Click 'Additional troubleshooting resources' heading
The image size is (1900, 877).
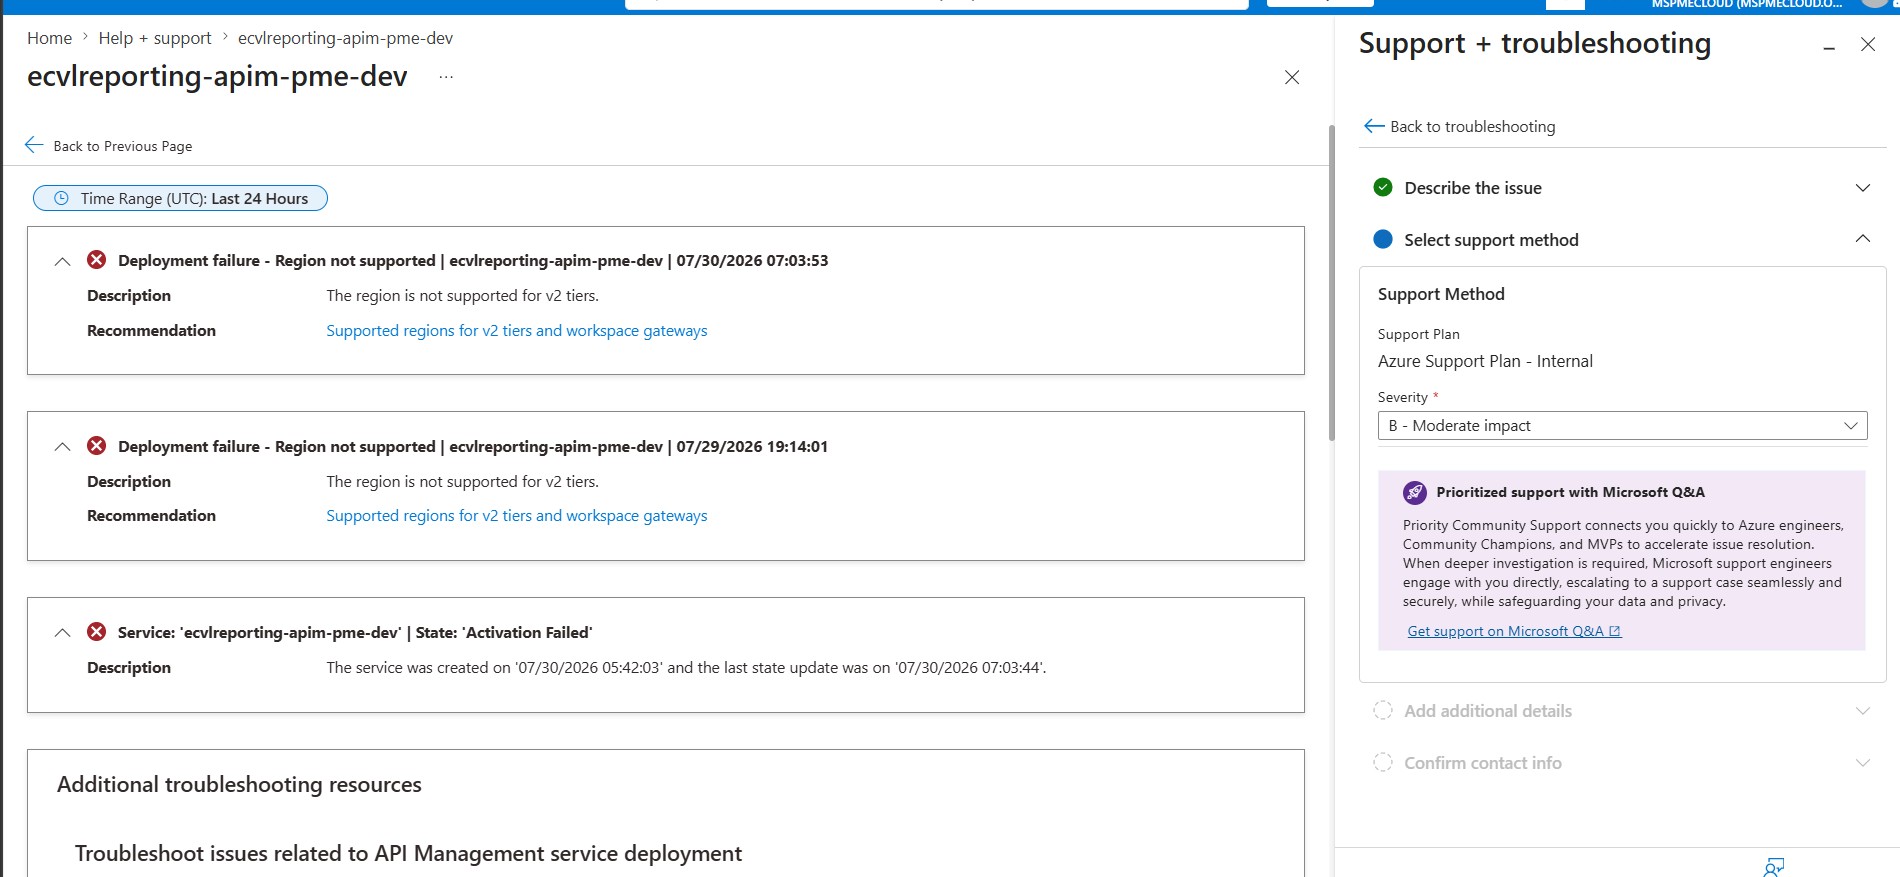tap(239, 784)
